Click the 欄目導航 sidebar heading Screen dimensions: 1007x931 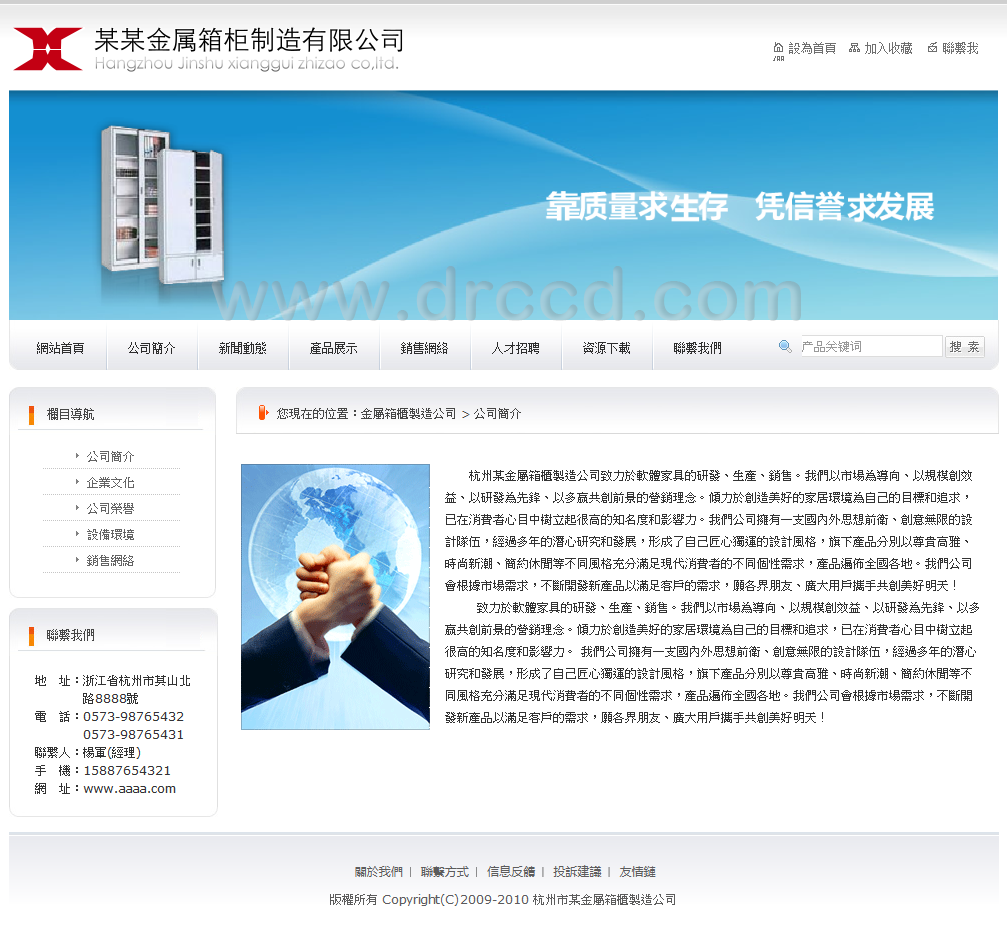pyautogui.click(x=71, y=414)
